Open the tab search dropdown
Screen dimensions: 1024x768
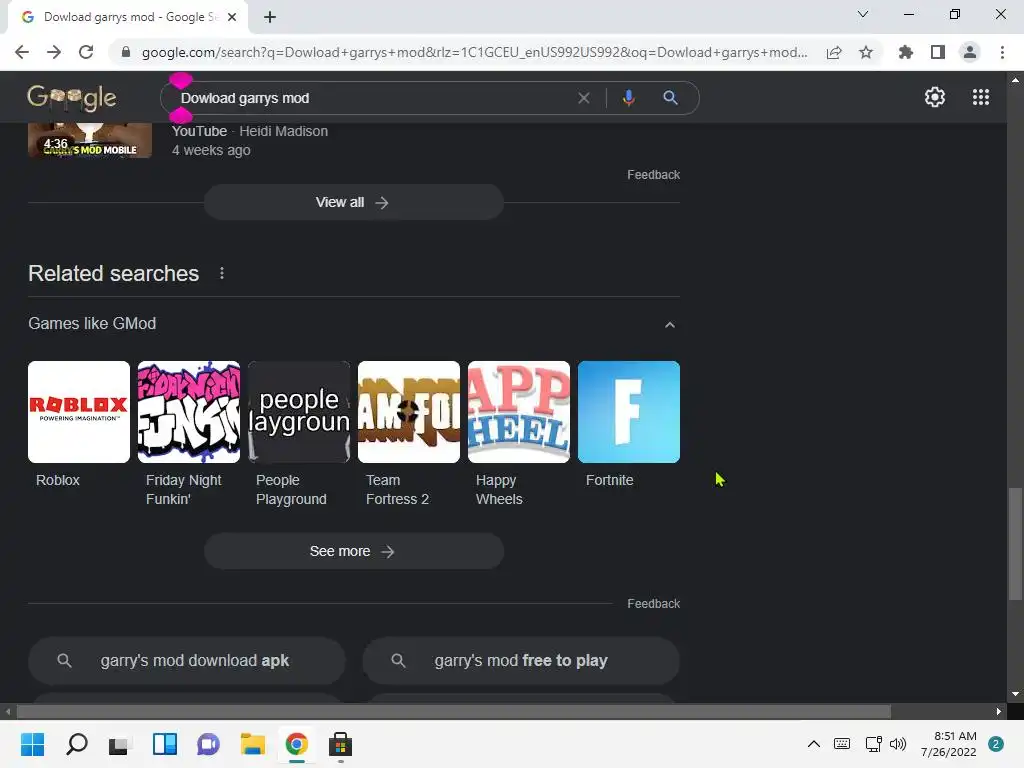863,14
